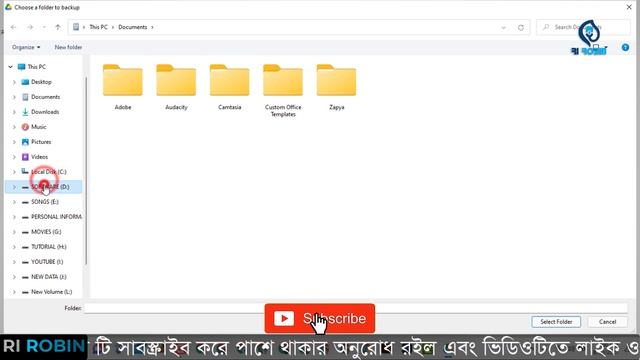This screenshot has width=640, height=360.
Task: Create a New folder
Action: coord(69,47)
